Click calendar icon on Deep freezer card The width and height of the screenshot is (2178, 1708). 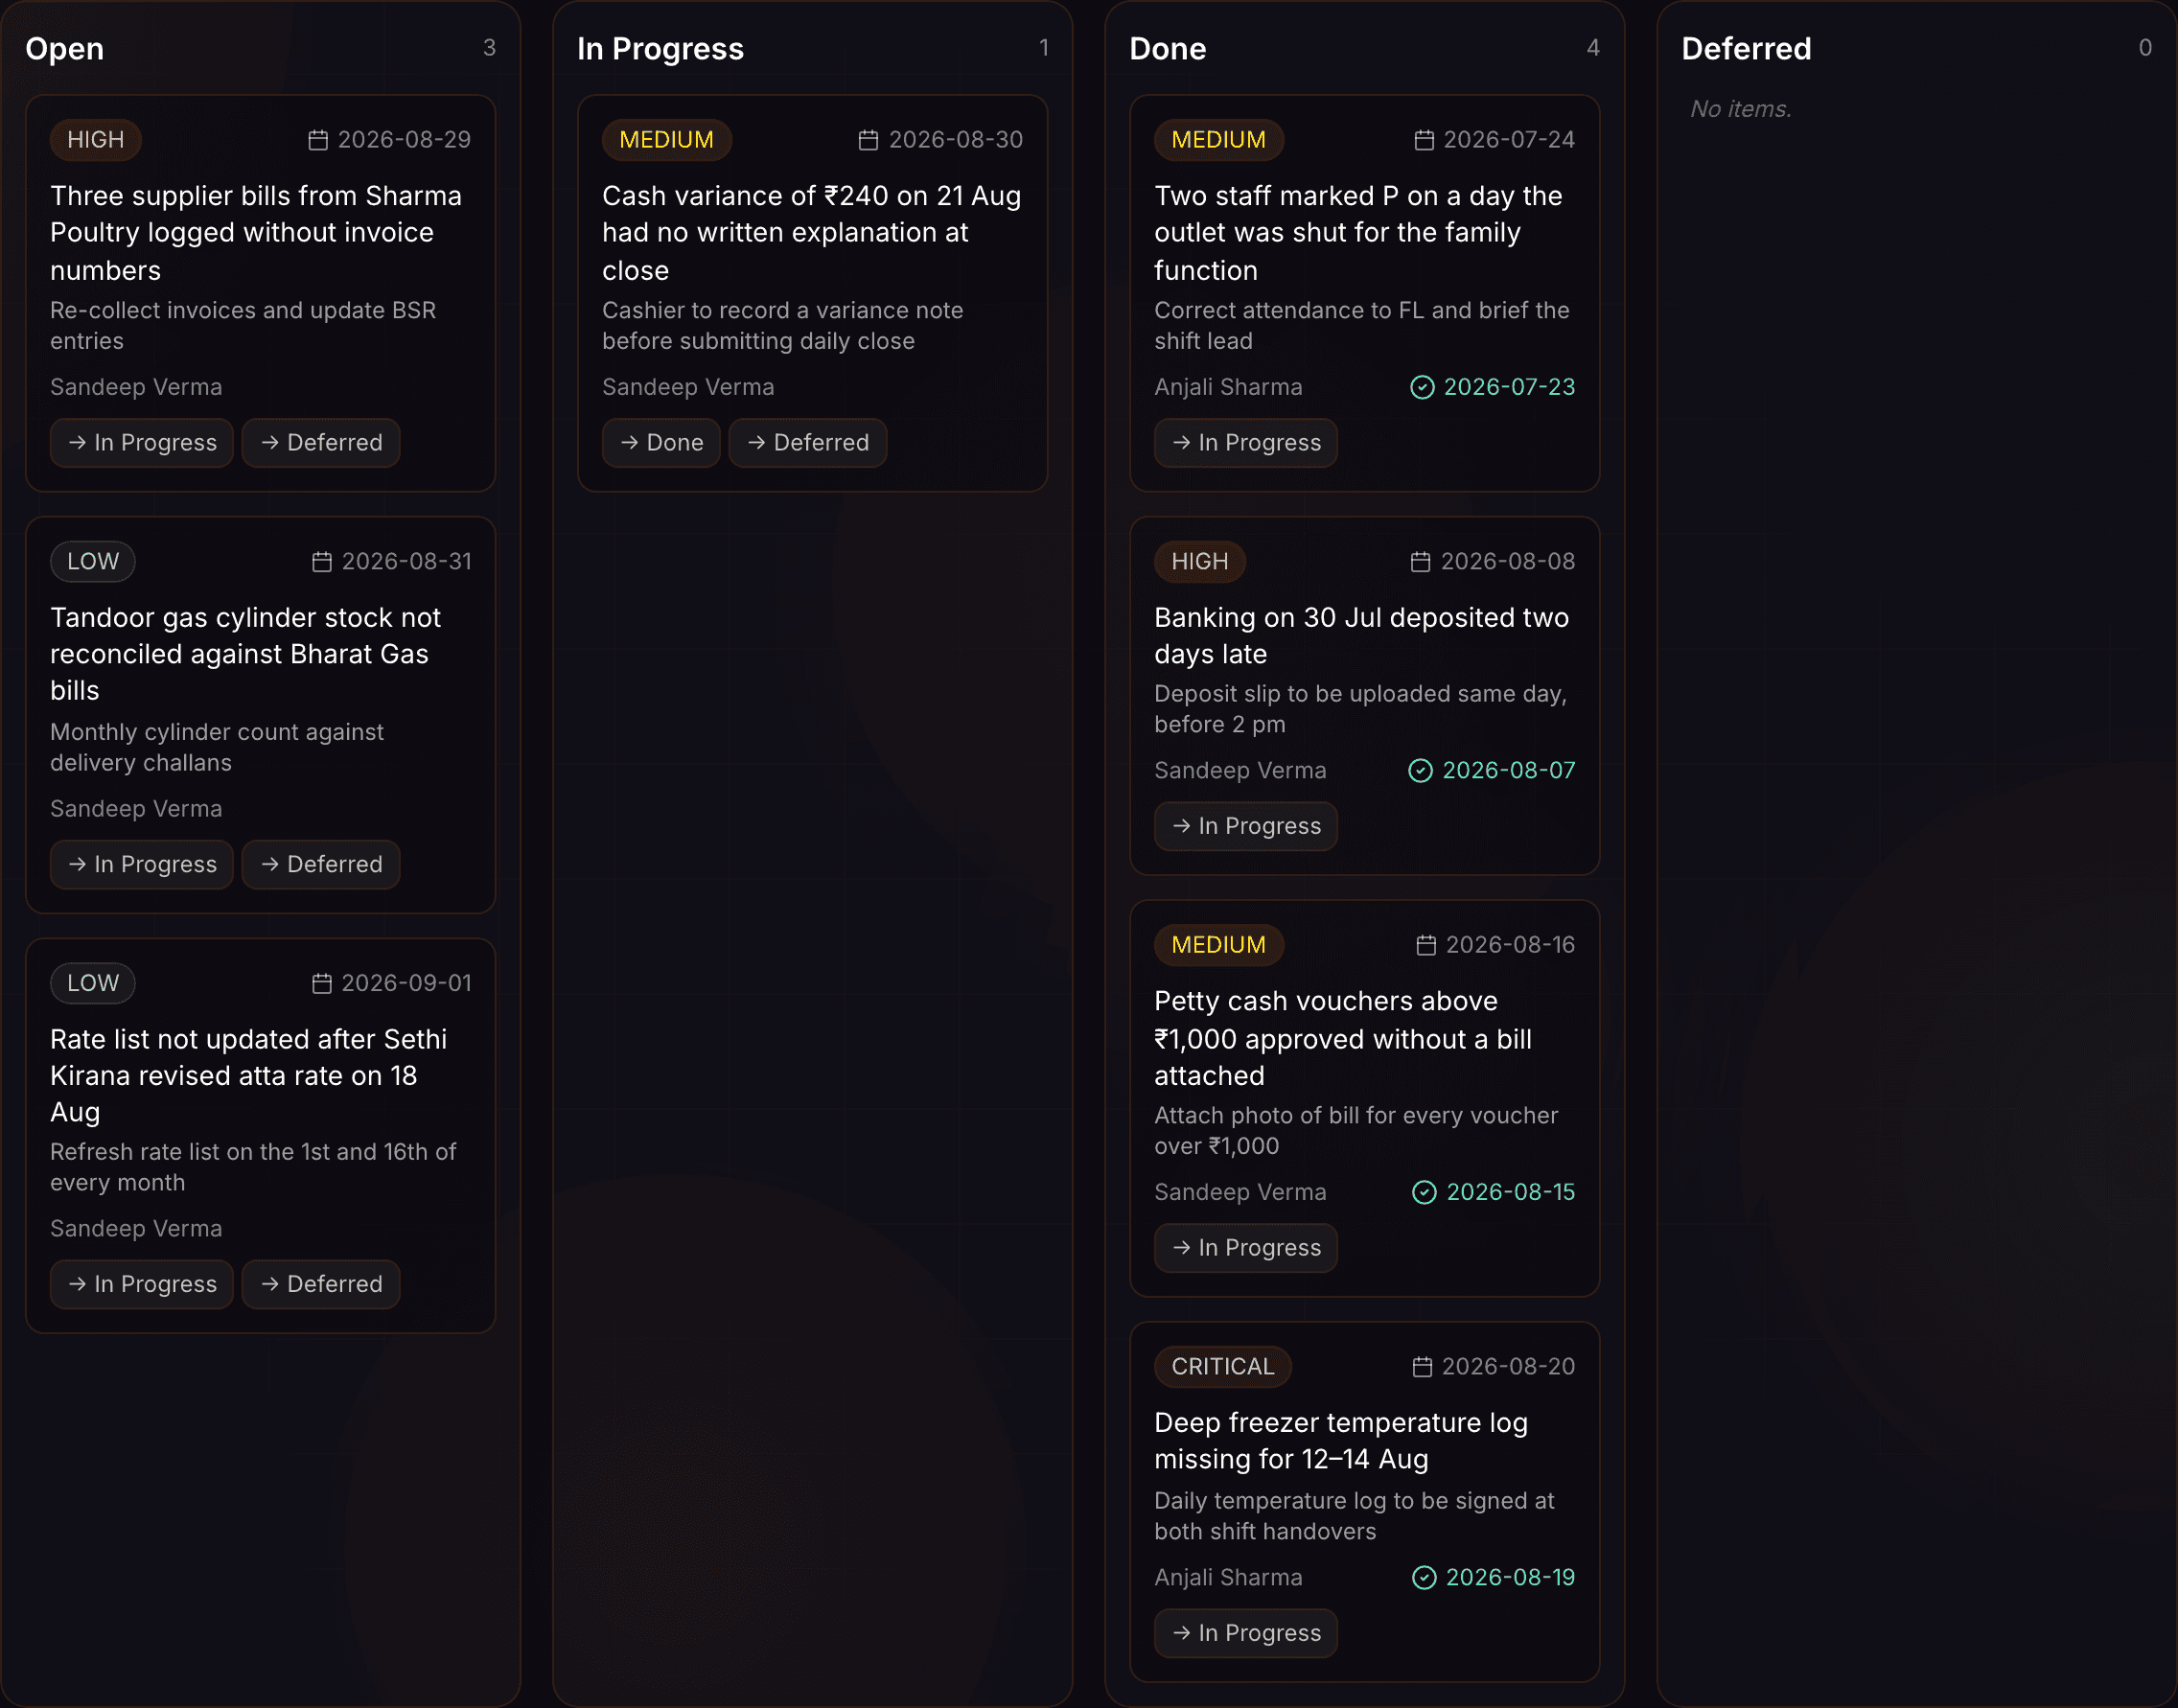1422,1367
